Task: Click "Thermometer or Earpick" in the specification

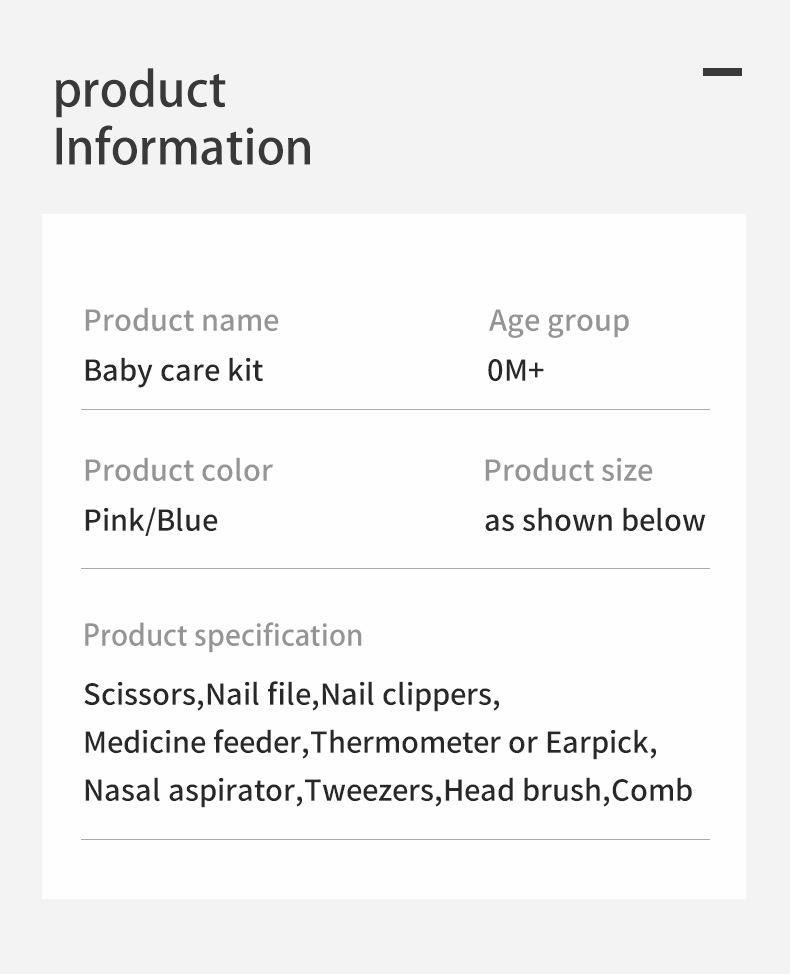Action: tap(481, 743)
